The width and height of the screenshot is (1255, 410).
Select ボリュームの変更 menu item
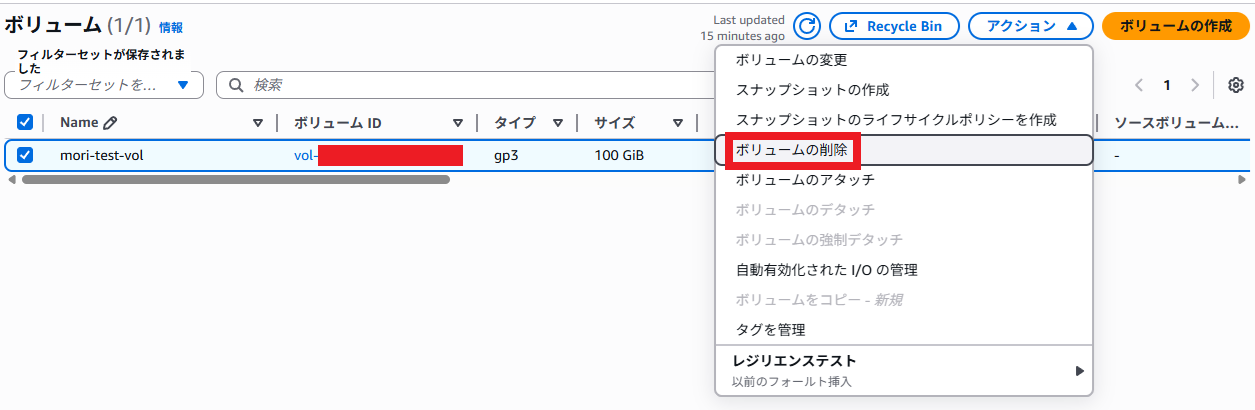(x=904, y=60)
